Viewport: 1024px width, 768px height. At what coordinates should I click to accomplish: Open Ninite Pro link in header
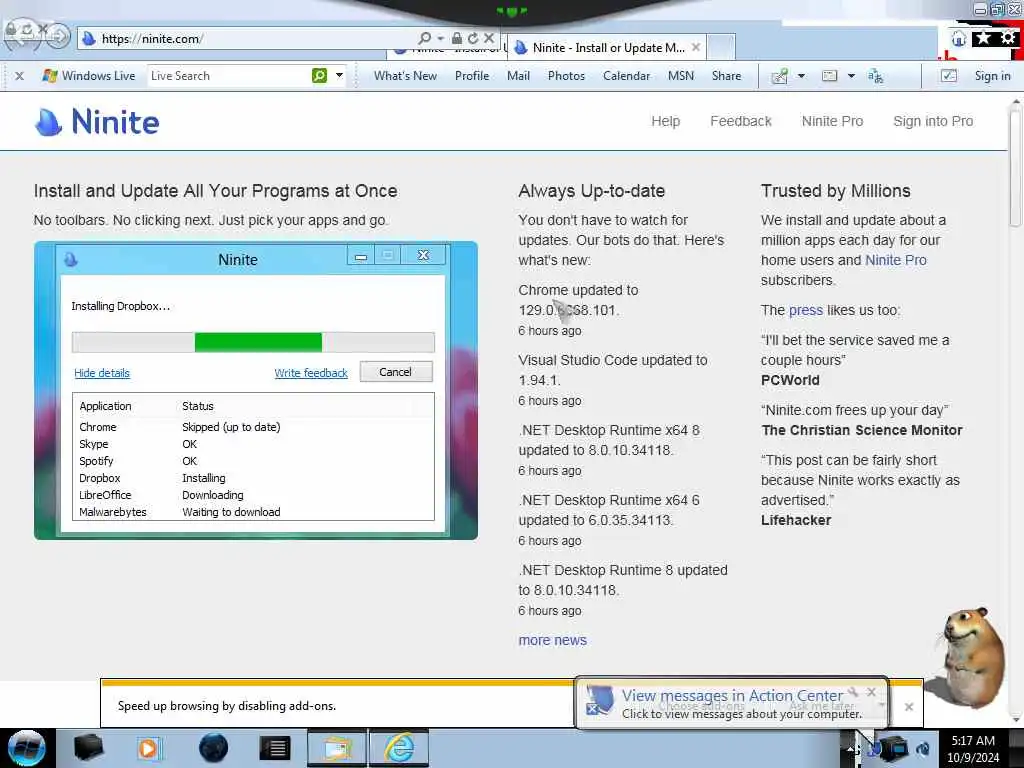832,121
